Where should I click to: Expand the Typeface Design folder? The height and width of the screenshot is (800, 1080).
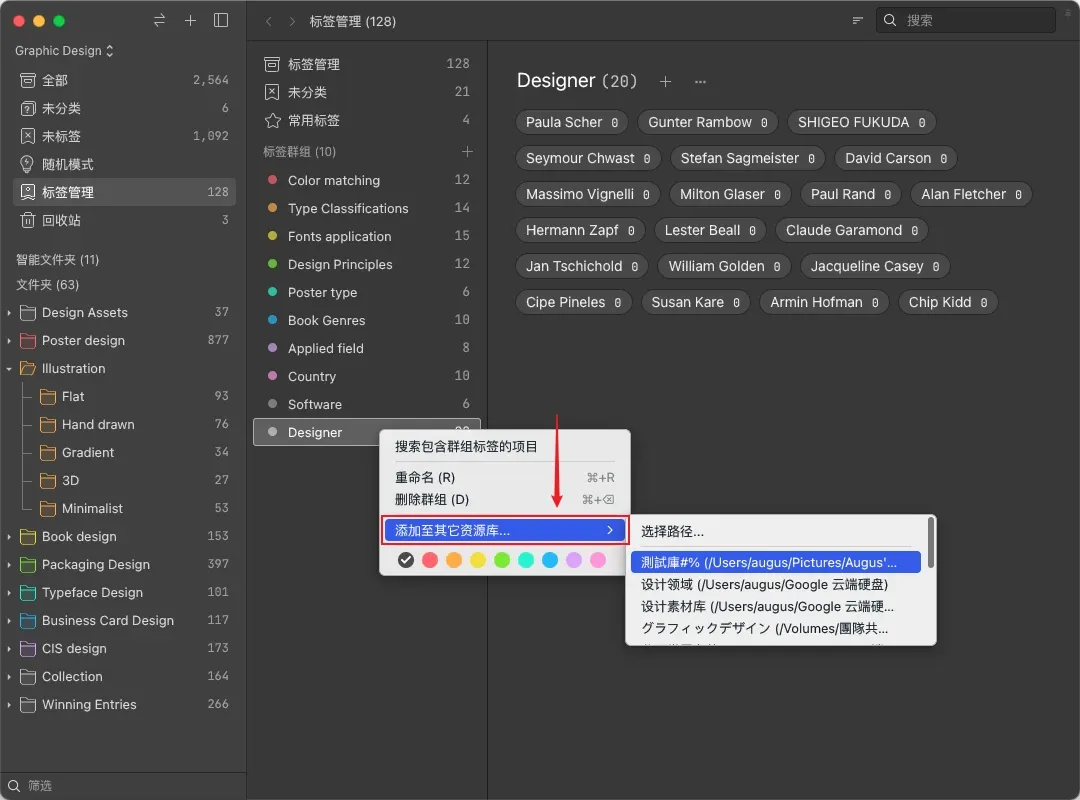[9, 593]
